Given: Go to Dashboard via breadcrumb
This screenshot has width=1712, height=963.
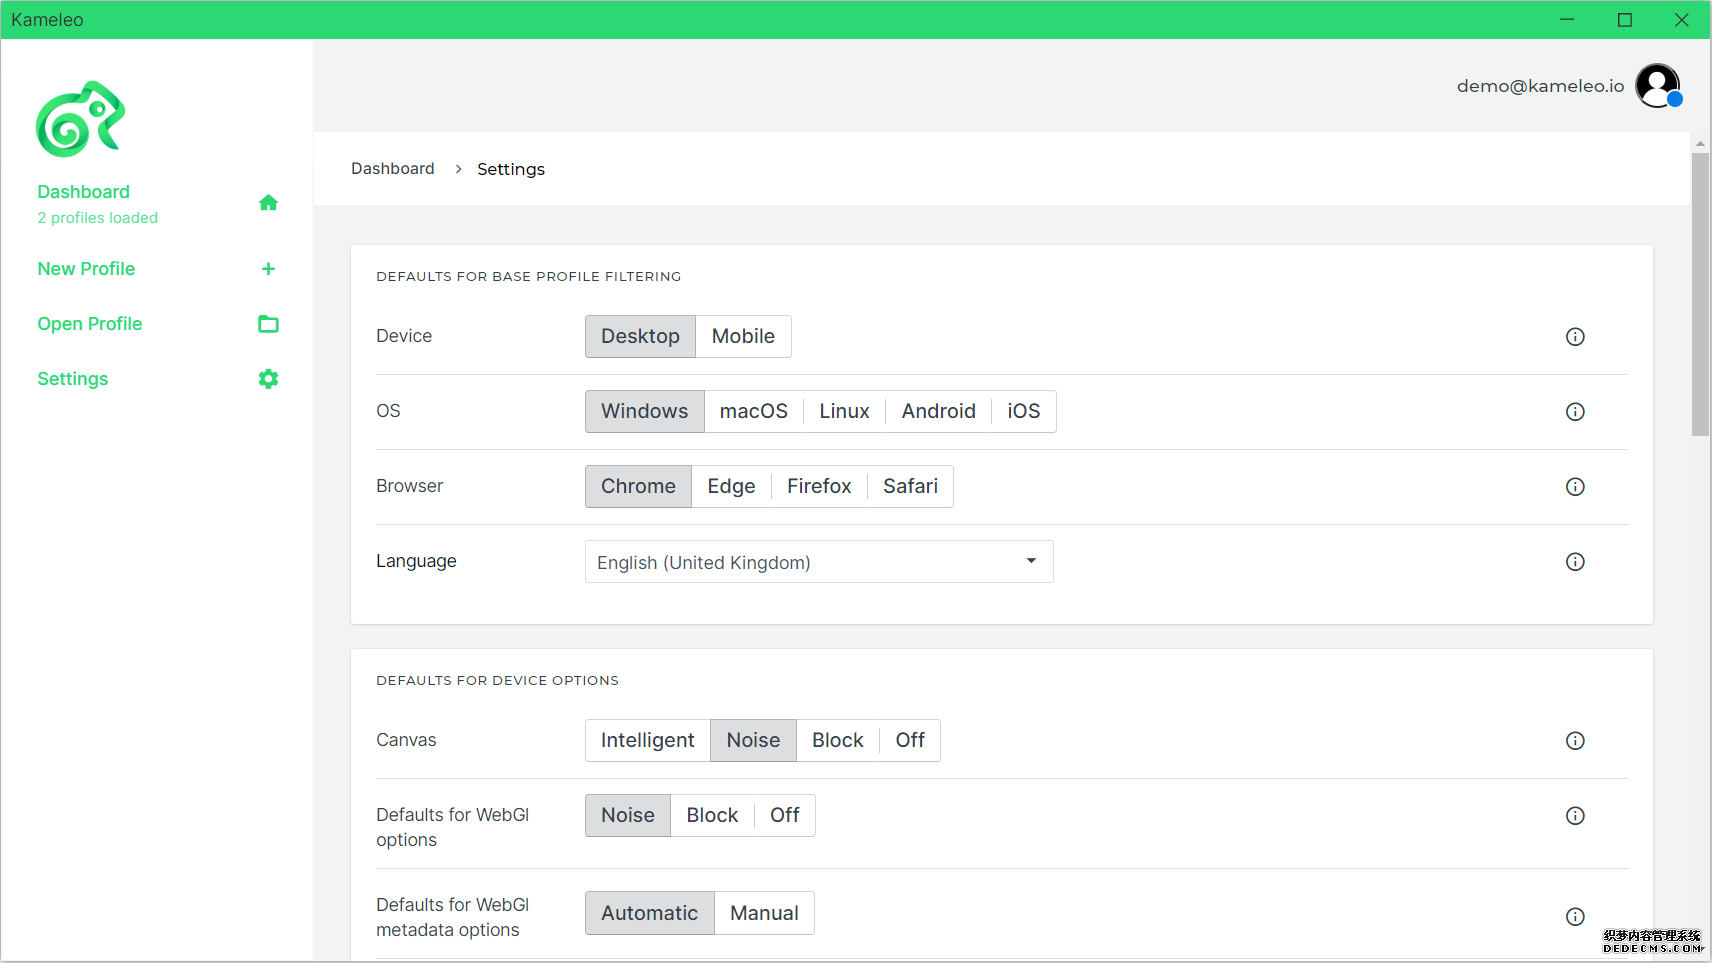Looking at the screenshot, I should coord(392,169).
